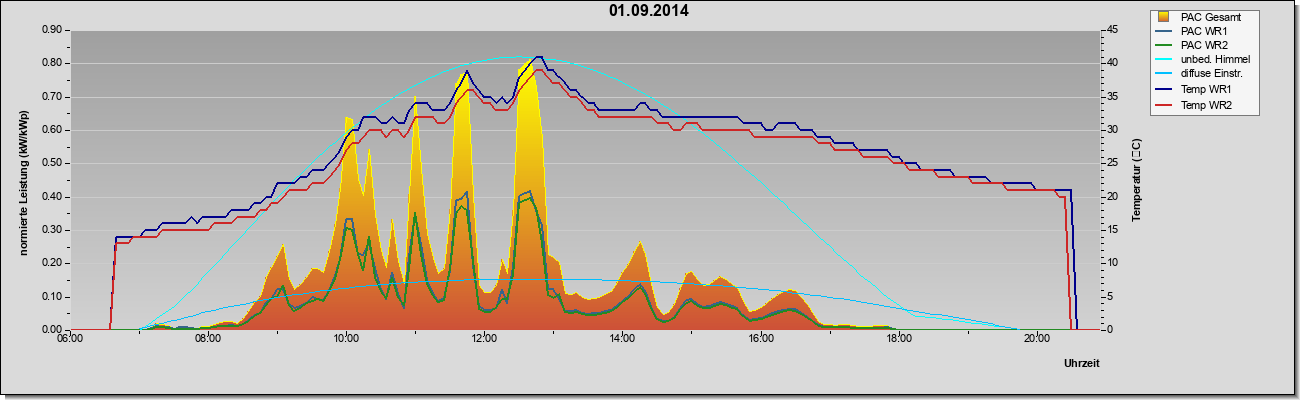Click the 12:00 time axis label
The image size is (1300, 400).
pyautogui.click(x=484, y=338)
